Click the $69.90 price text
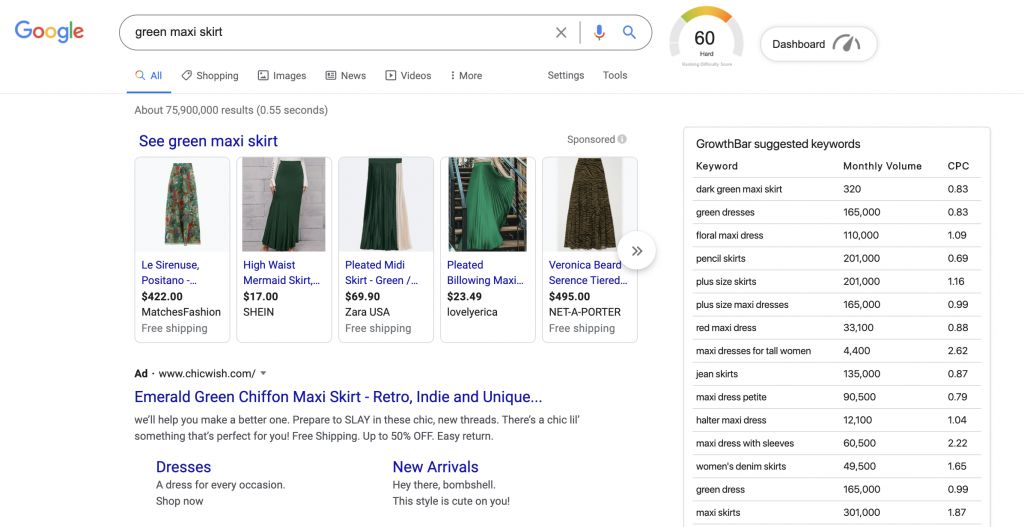Image resolution: width=1024 pixels, height=527 pixels. click(362, 296)
